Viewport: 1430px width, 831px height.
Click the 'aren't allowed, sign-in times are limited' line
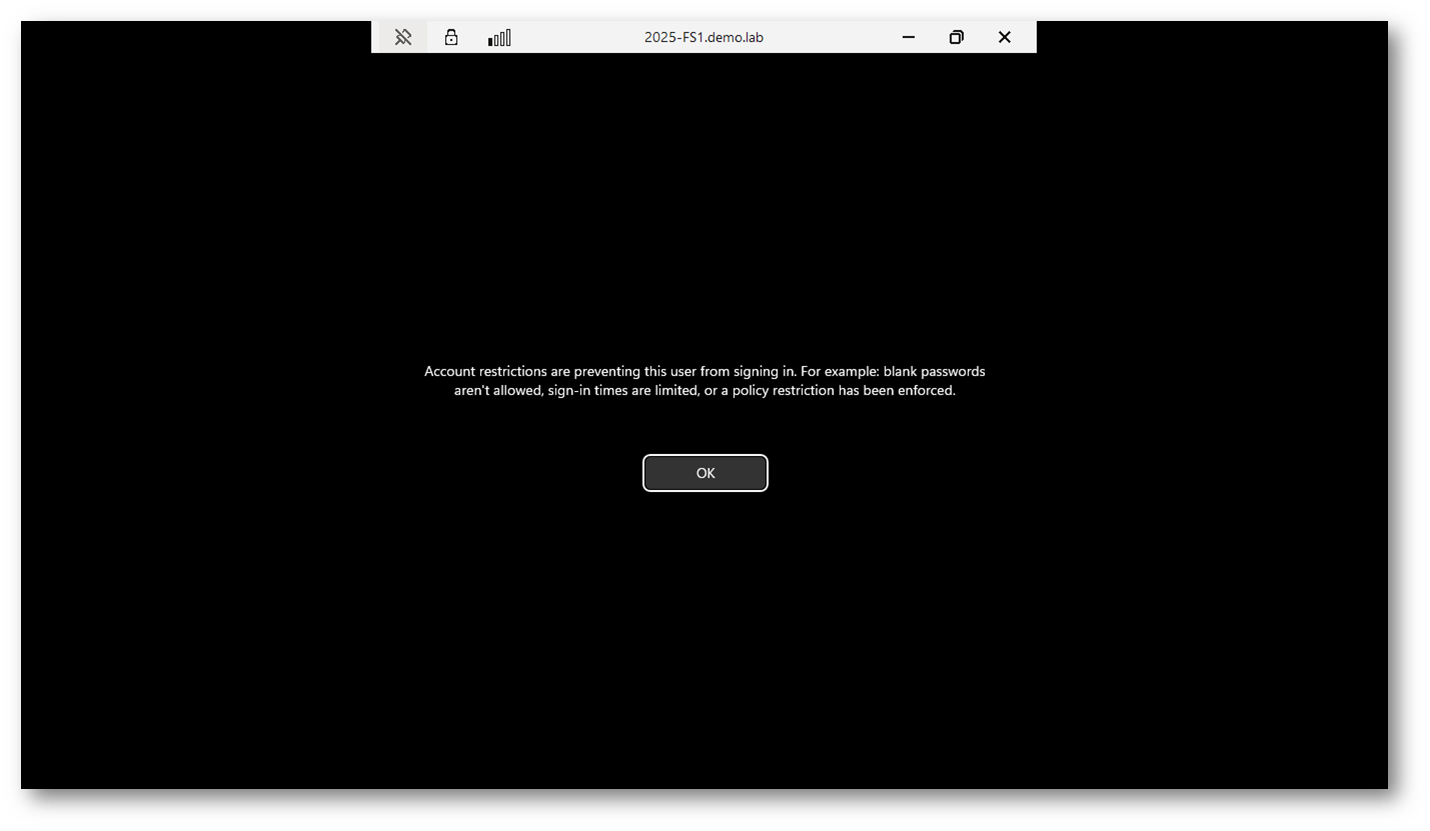(705, 391)
